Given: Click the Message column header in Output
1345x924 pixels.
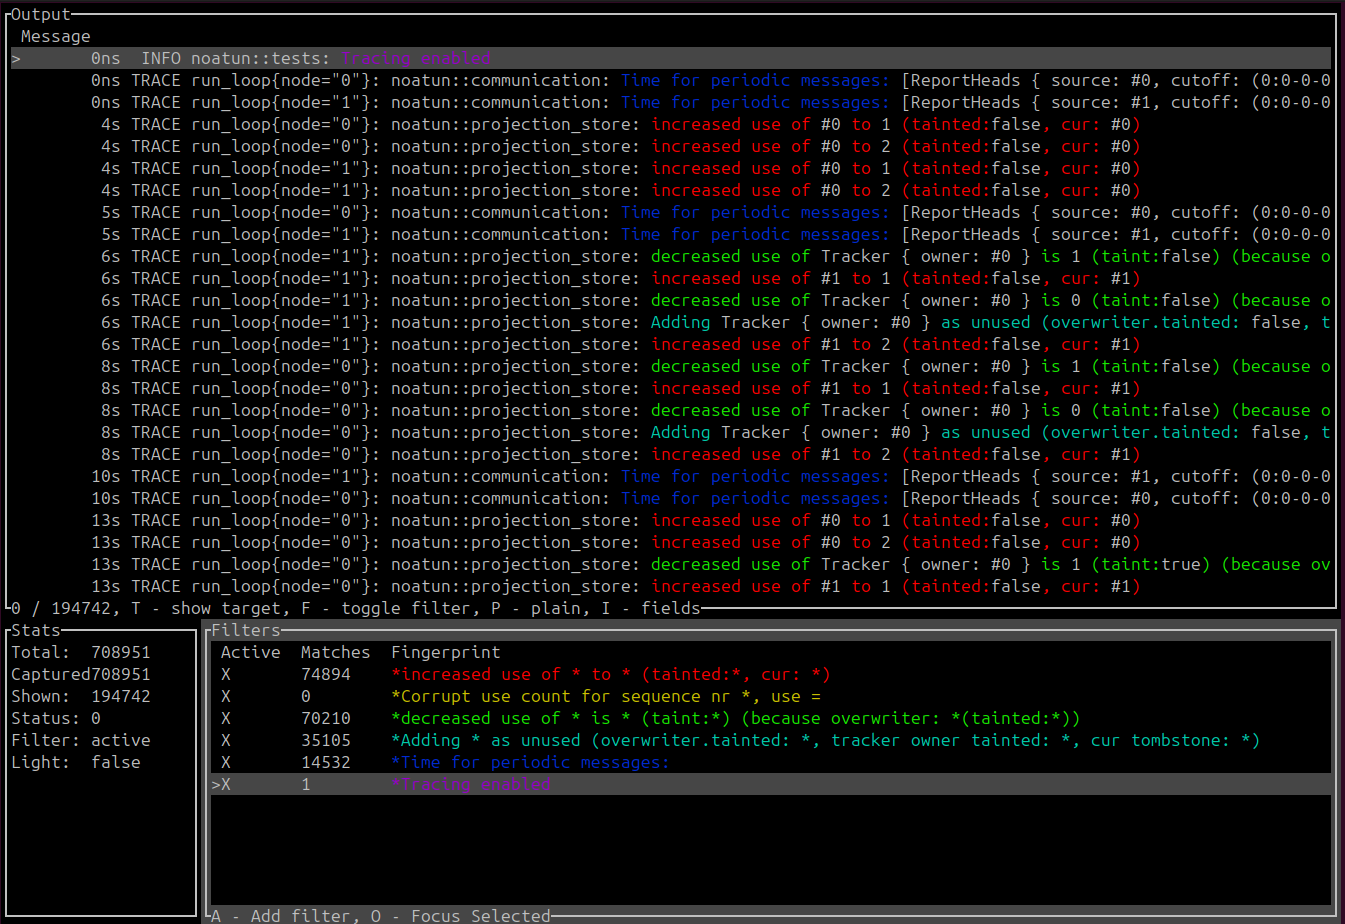Looking at the screenshot, I should 55,37.
